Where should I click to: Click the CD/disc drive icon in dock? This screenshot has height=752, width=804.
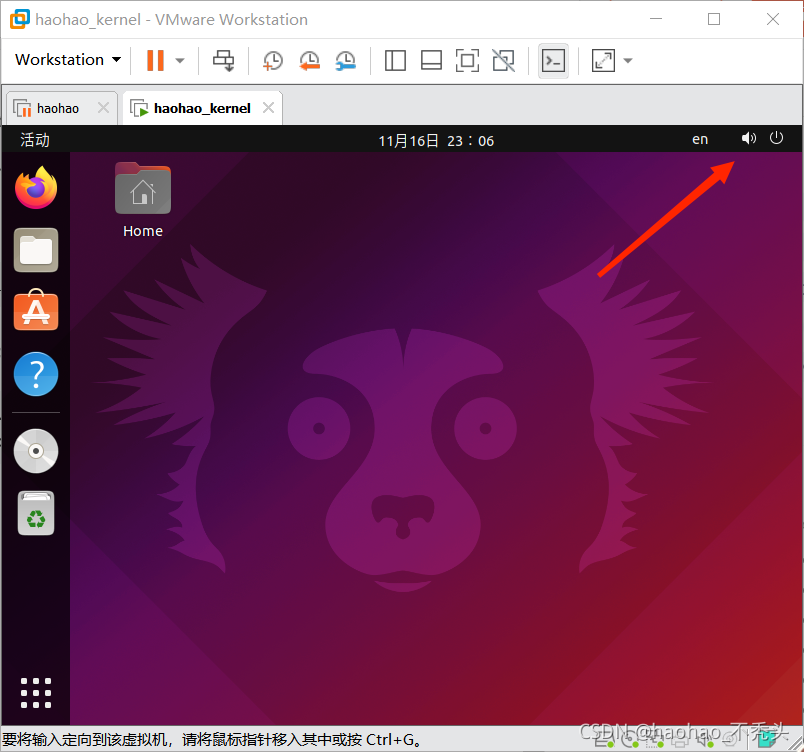point(36,451)
